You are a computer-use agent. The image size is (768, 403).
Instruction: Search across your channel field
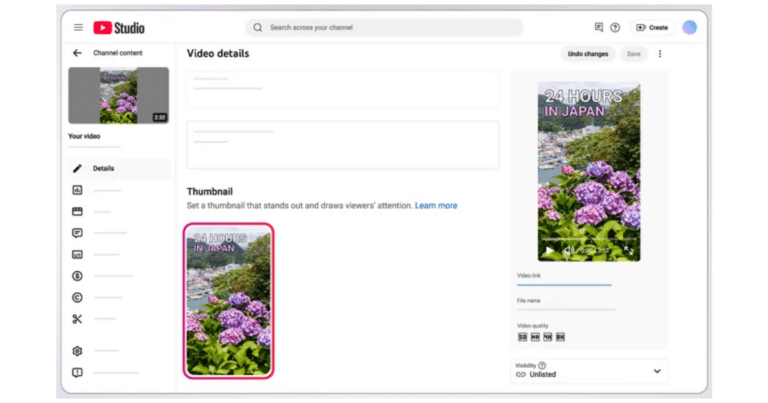384,27
